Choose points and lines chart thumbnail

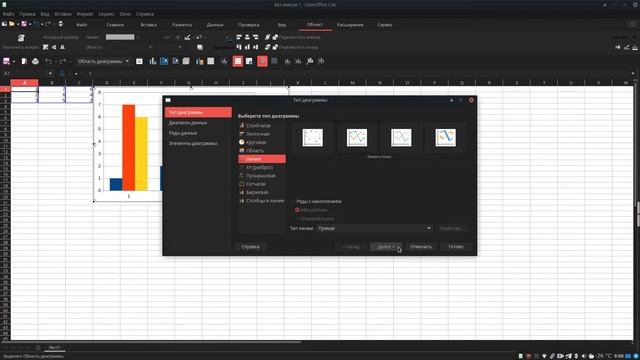click(x=357, y=138)
